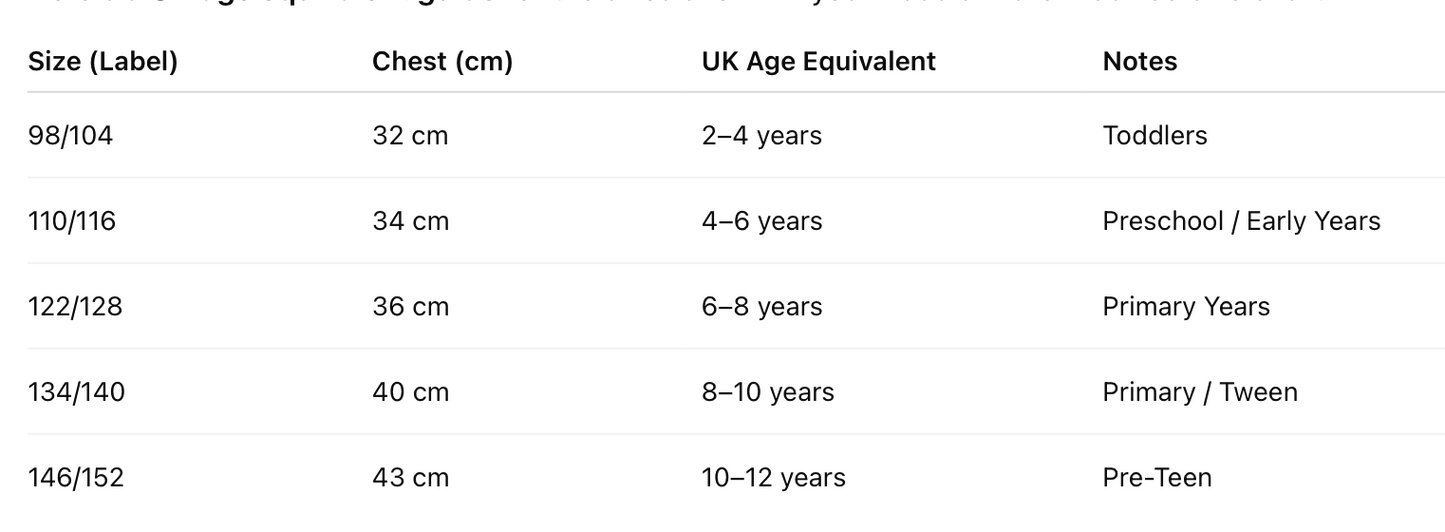
Task: Click the Pre-Teen note
Action: pyautogui.click(x=1156, y=477)
